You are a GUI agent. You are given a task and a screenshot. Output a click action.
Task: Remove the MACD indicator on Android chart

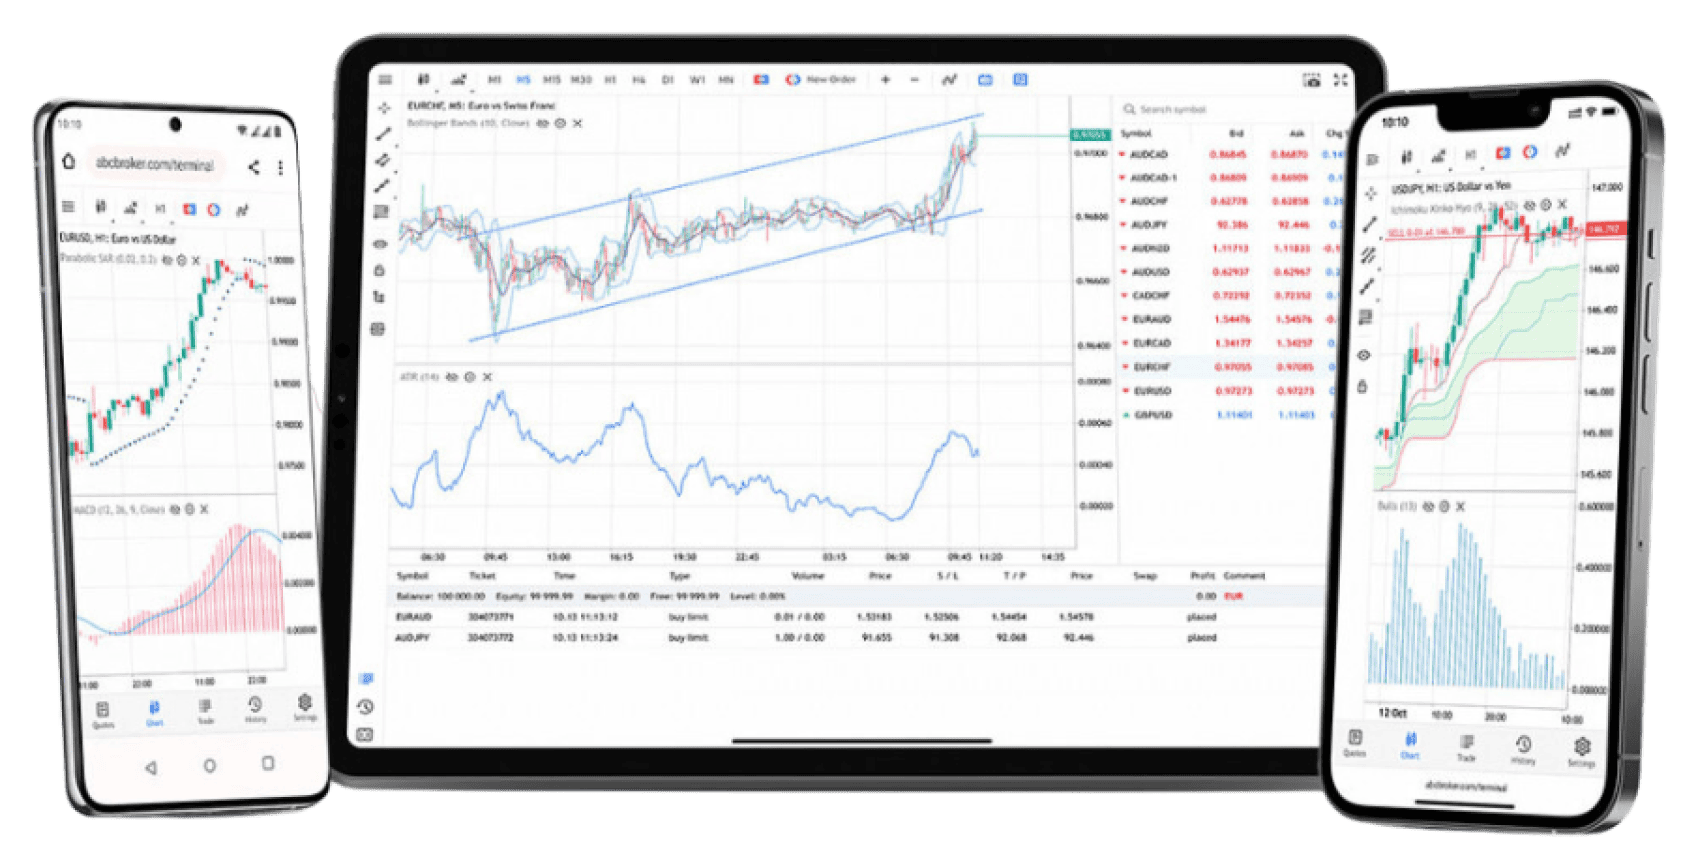pyautogui.click(x=205, y=510)
